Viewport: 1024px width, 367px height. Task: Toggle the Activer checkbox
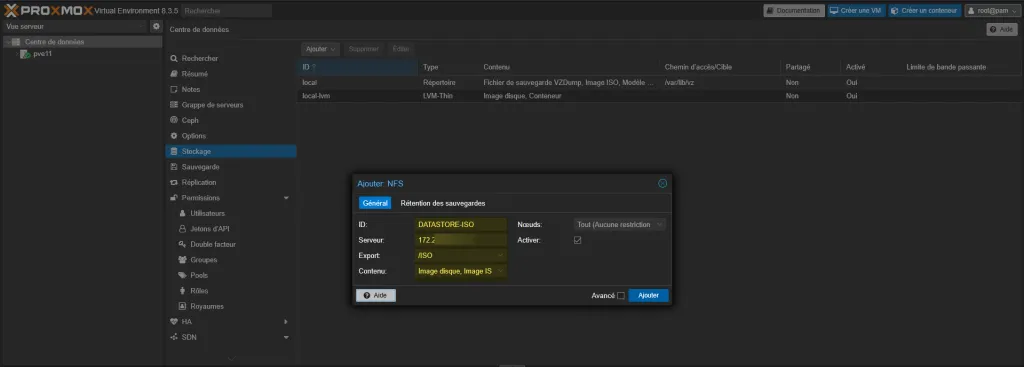[577, 240]
